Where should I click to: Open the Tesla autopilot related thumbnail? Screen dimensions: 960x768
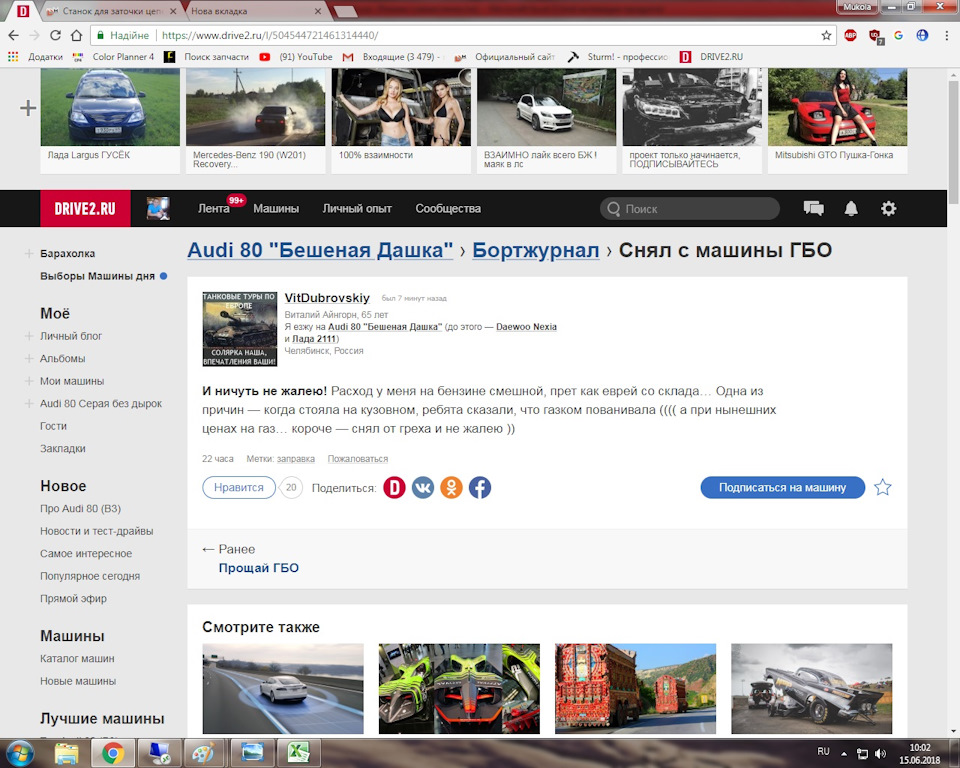tap(283, 688)
